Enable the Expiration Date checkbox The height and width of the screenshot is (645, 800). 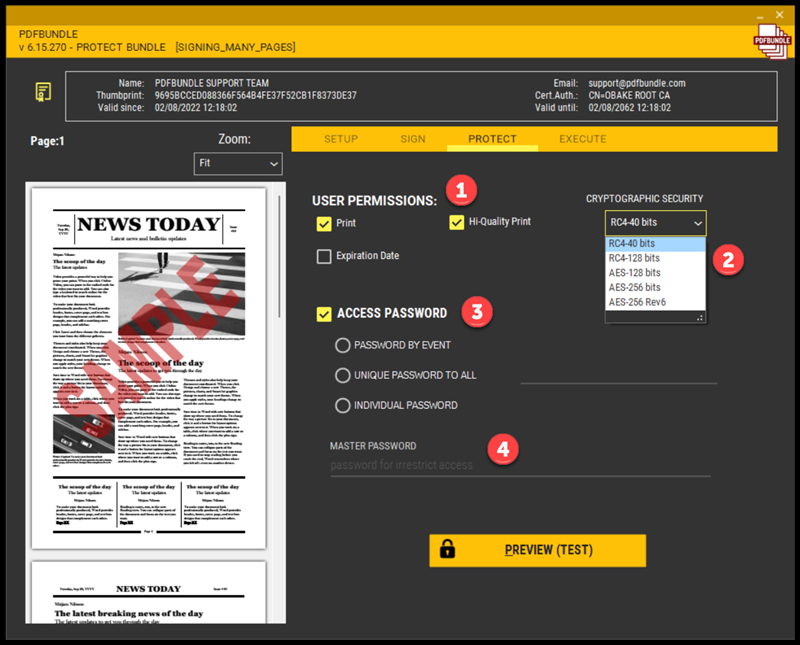click(324, 256)
